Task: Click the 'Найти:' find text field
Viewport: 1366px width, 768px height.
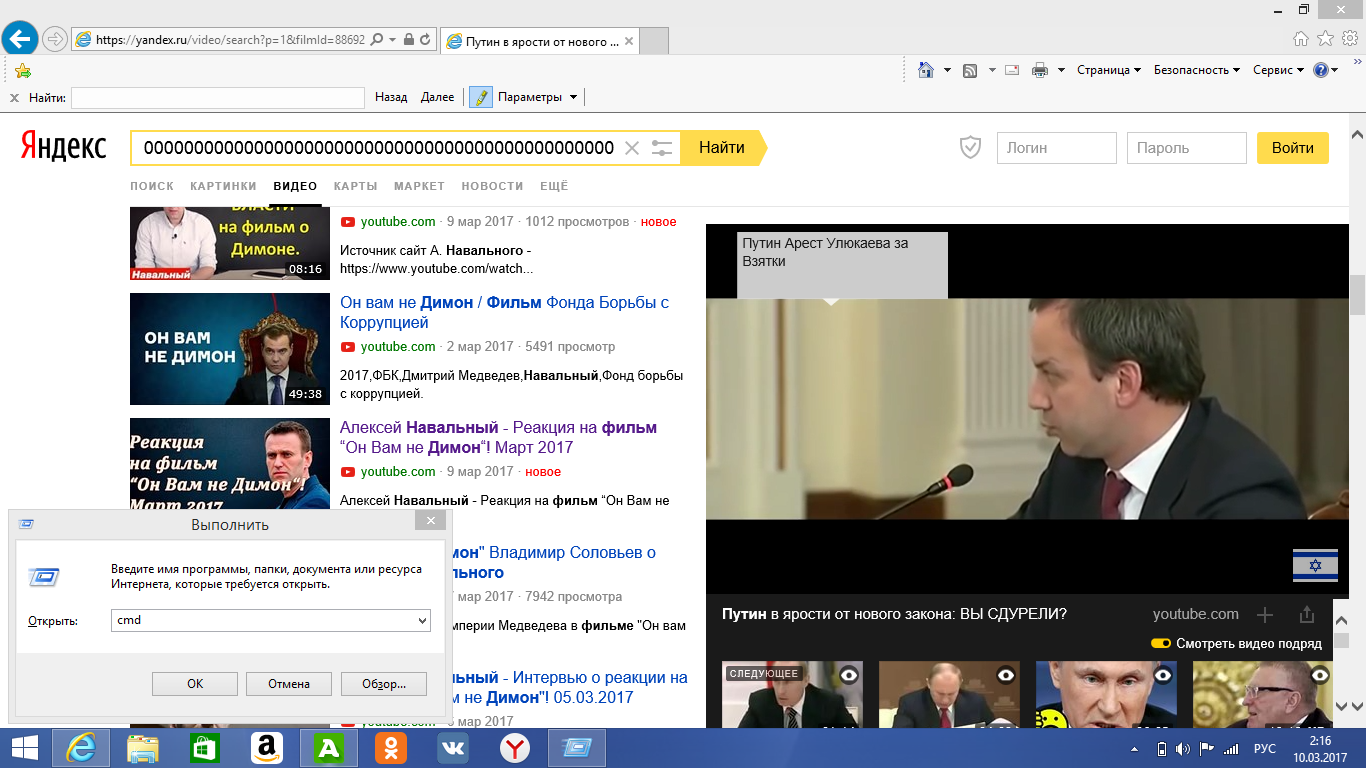Action: (218, 98)
